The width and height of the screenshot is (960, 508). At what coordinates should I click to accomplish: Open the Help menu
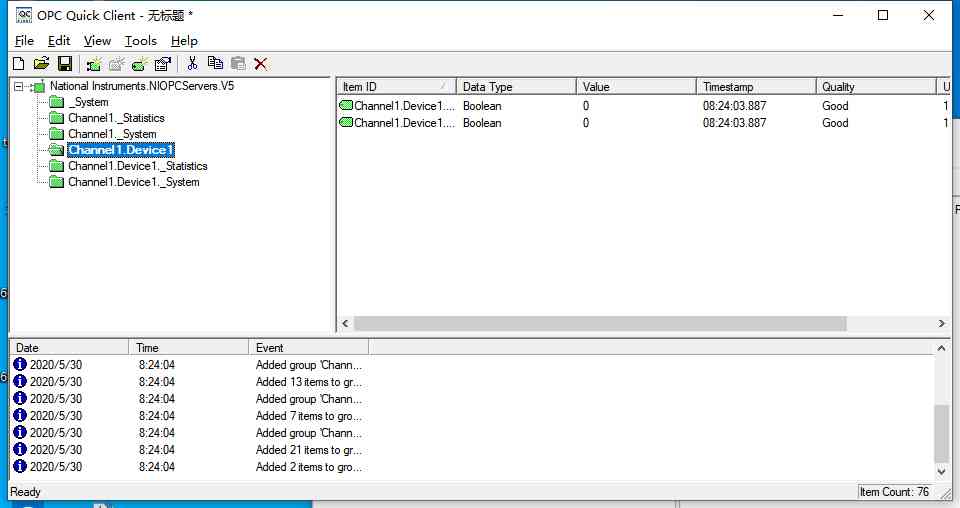(184, 40)
